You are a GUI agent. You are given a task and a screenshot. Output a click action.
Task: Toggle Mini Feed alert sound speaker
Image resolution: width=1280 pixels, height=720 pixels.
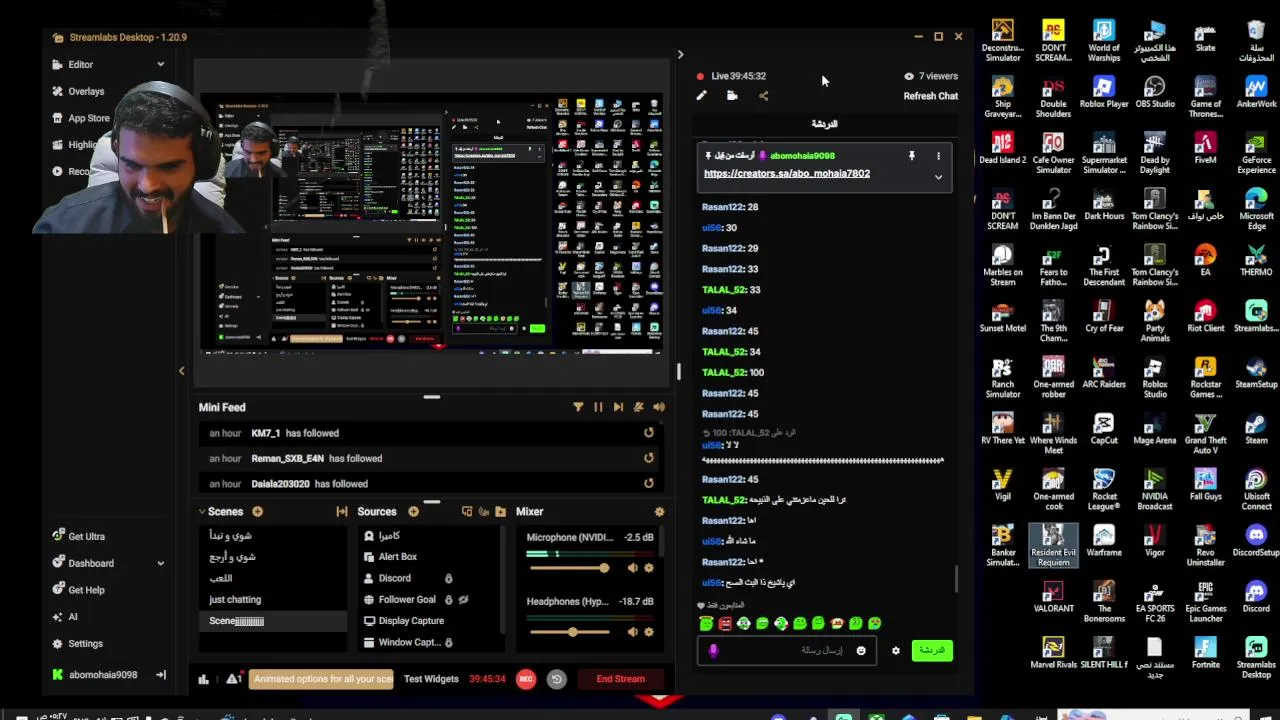[658, 407]
